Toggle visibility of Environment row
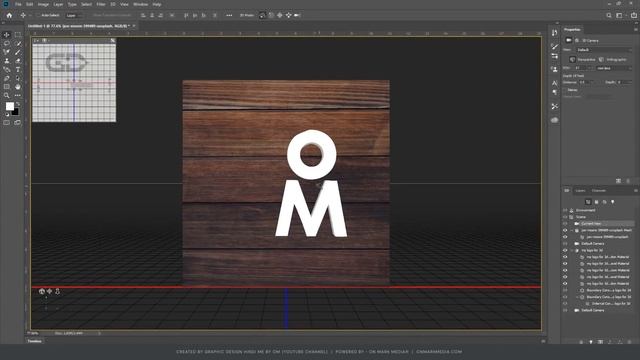640x360 pixels. tap(565, 210)
